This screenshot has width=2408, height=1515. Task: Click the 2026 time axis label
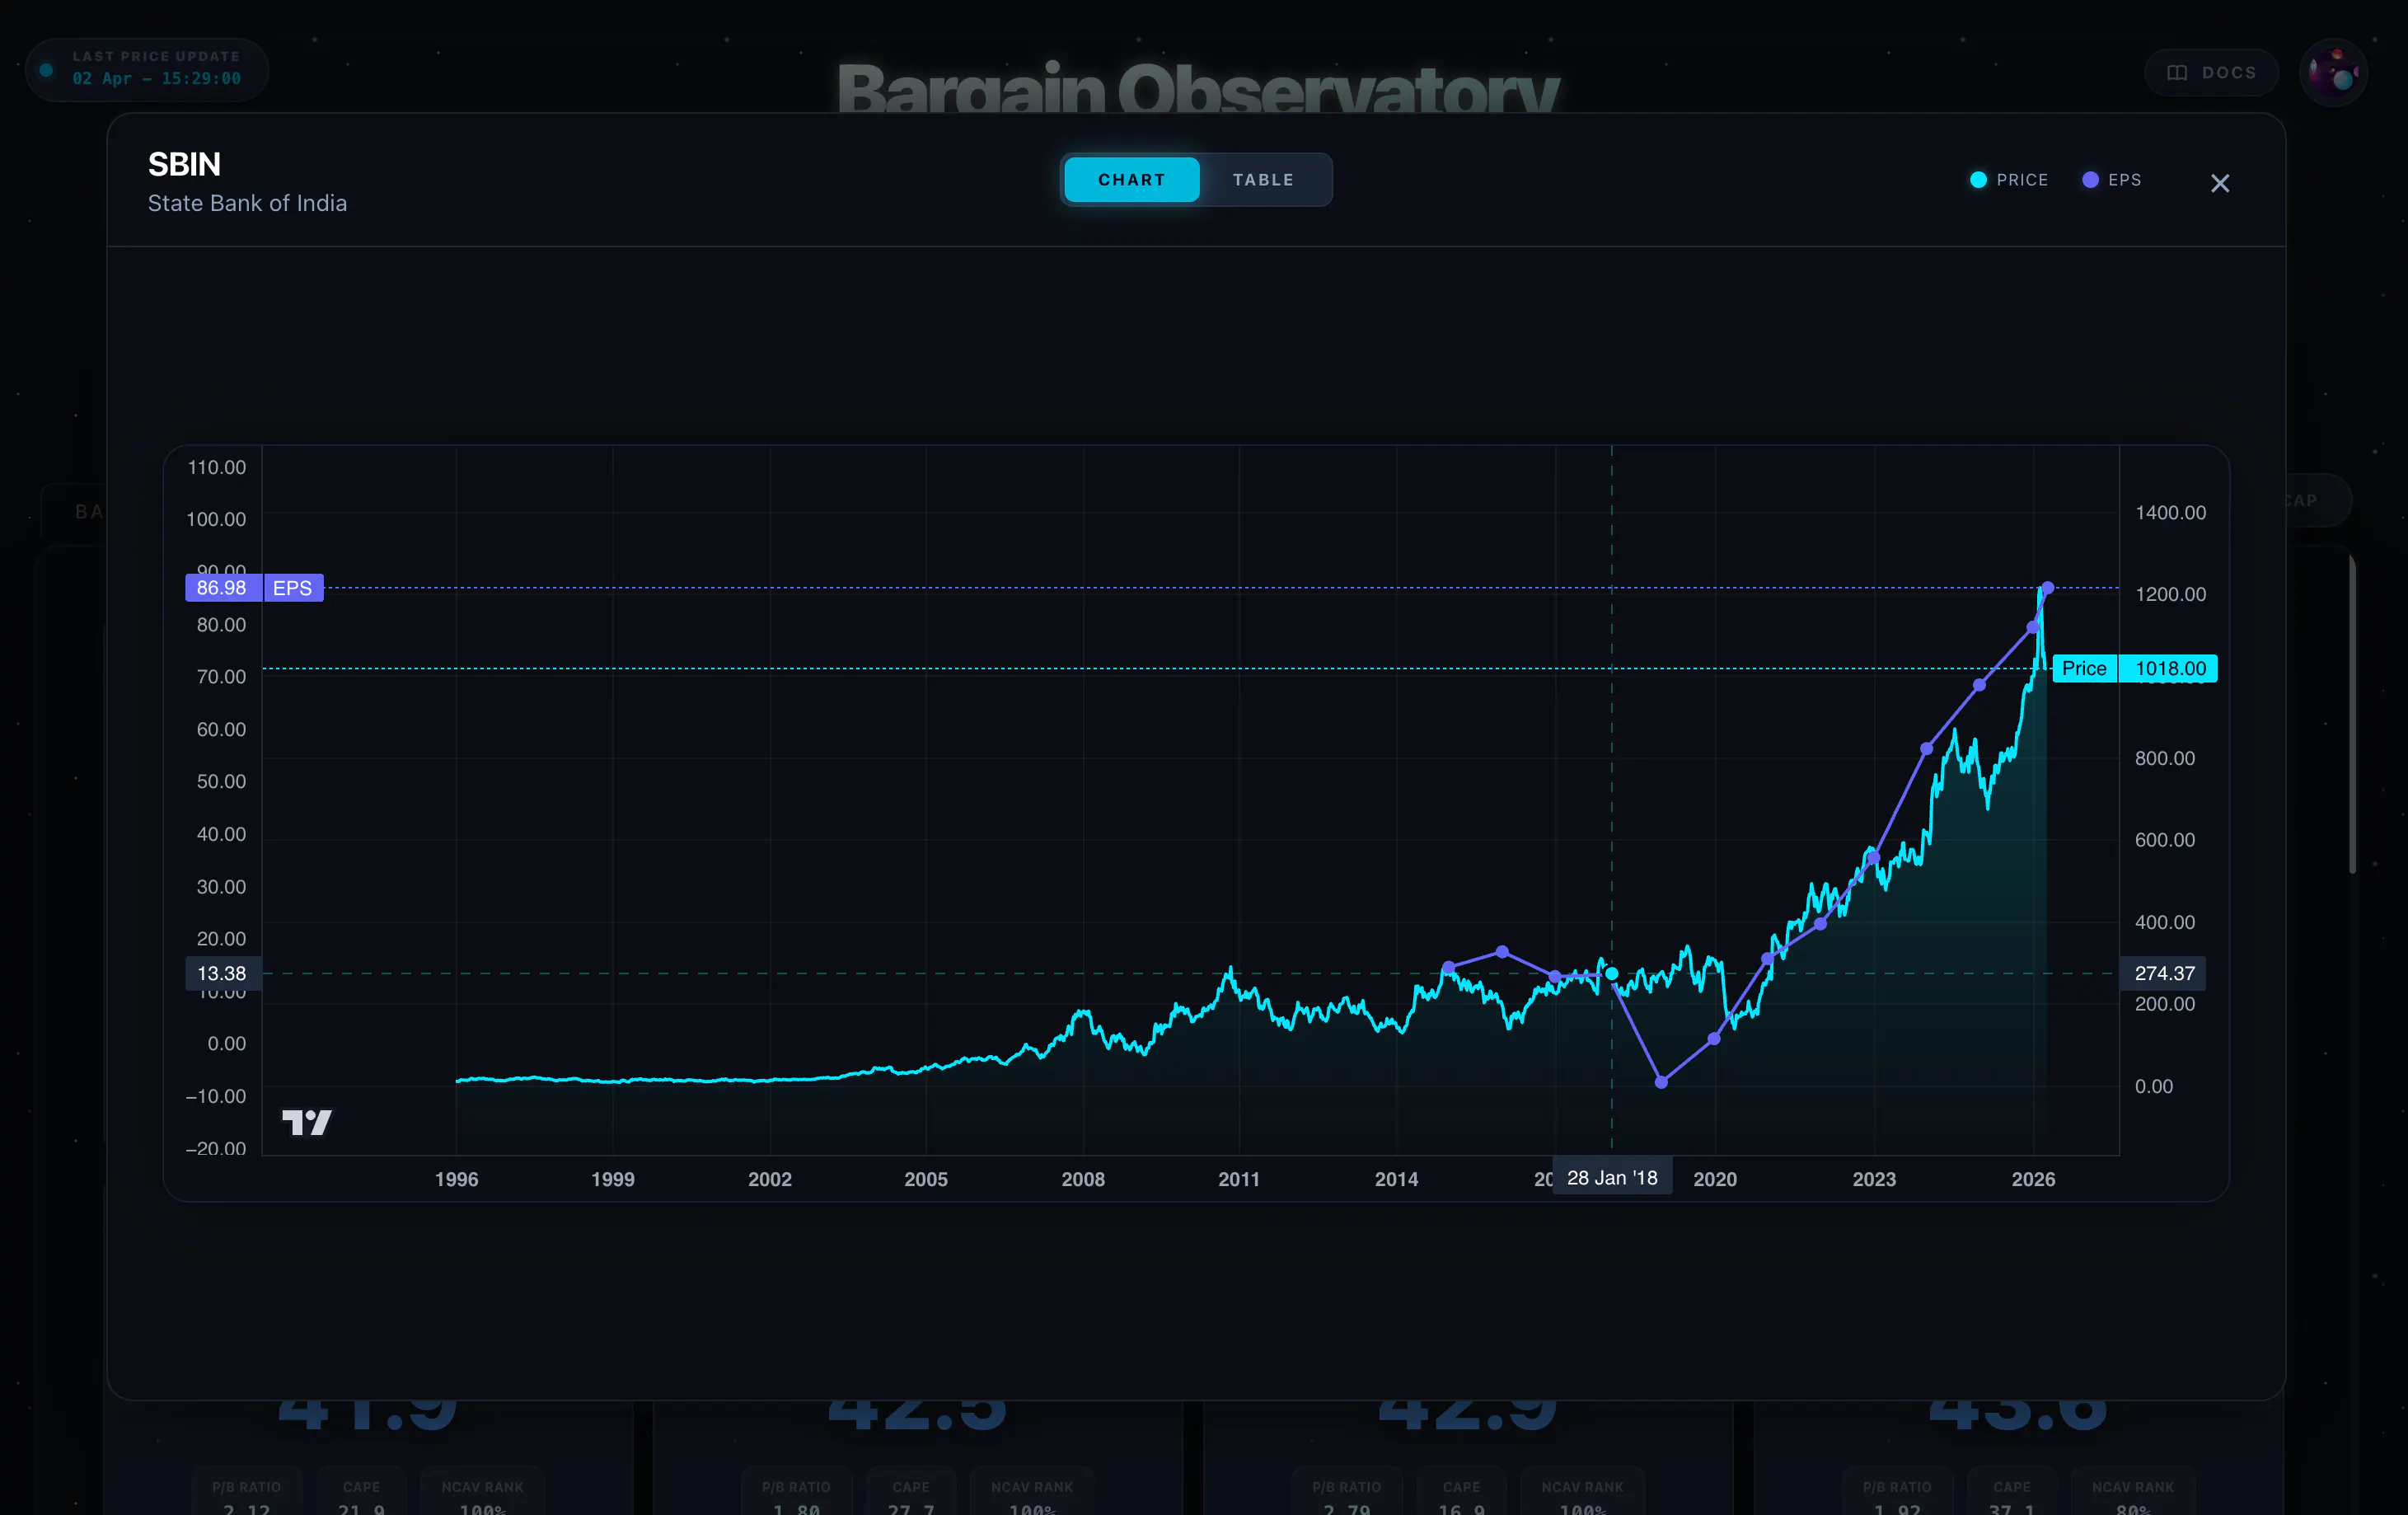click(2033, 1179)
